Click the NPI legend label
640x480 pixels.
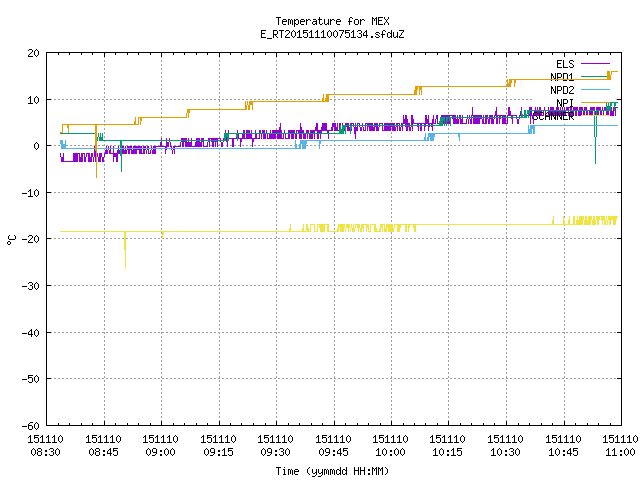pos(565,102)
